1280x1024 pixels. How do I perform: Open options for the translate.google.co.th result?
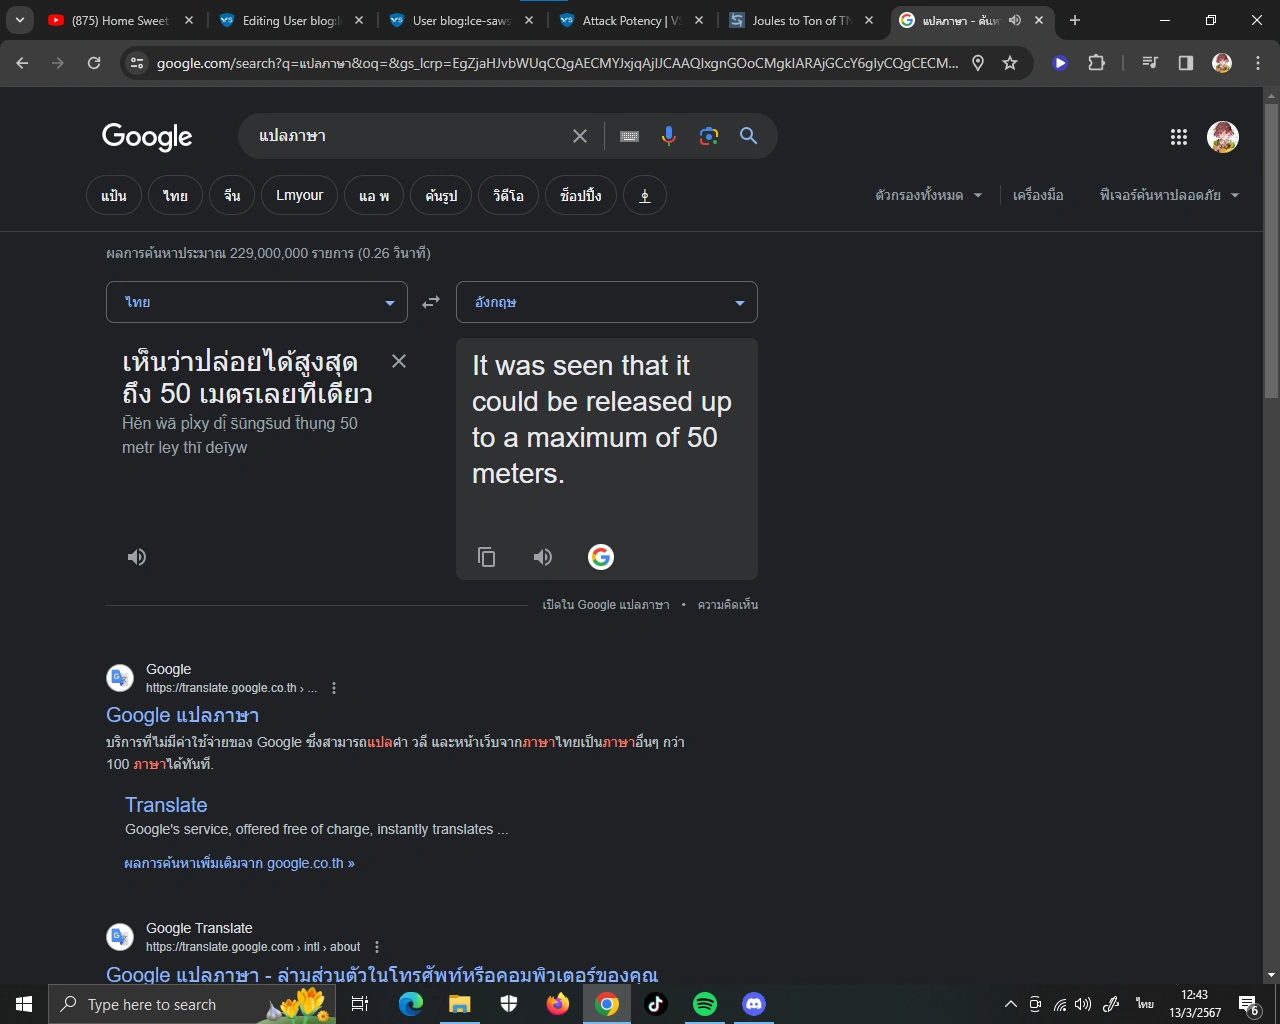click(334, 688)
